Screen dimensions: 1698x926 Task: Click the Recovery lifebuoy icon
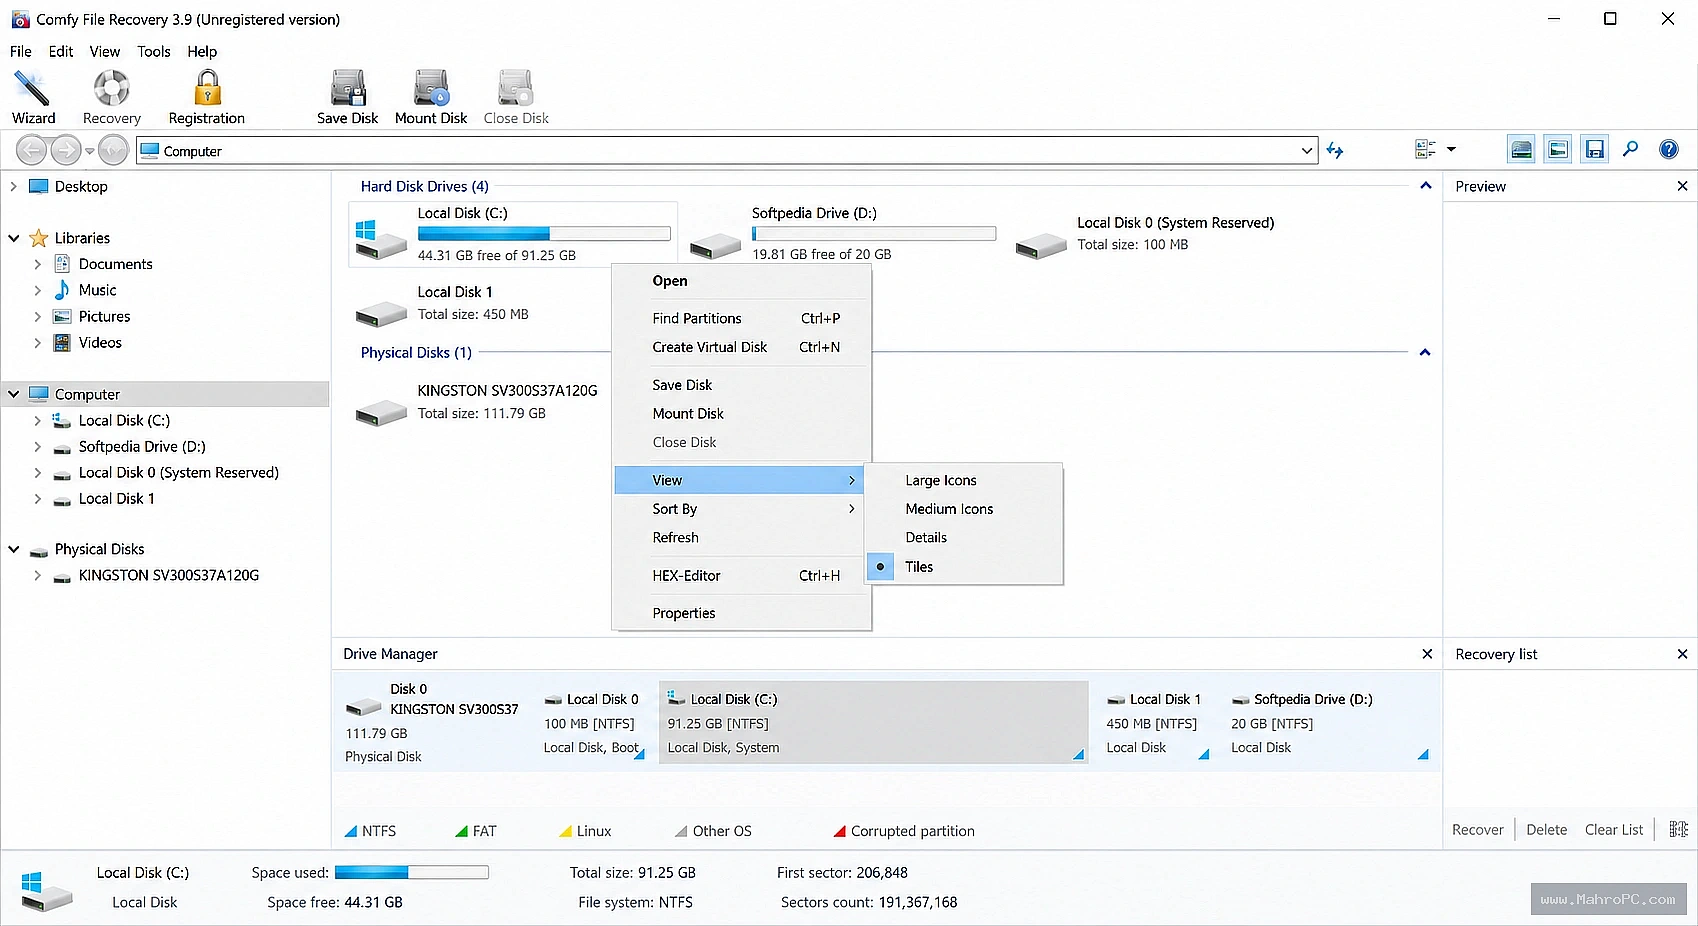pyautogui.click(x=112, y=88)
